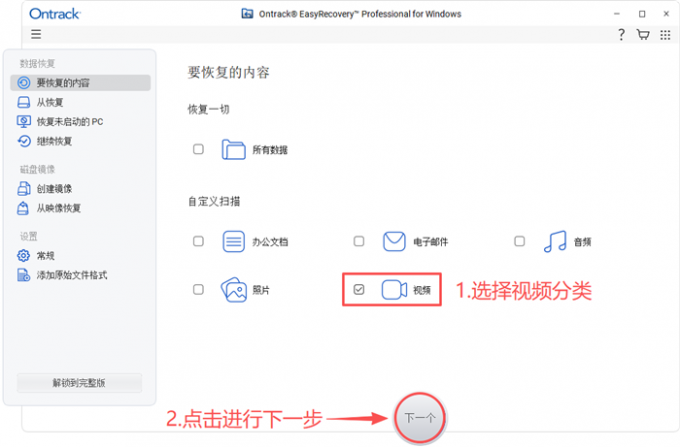Open the hamburger menu
This screenshot has width=680, height=447.
point(36,34)
